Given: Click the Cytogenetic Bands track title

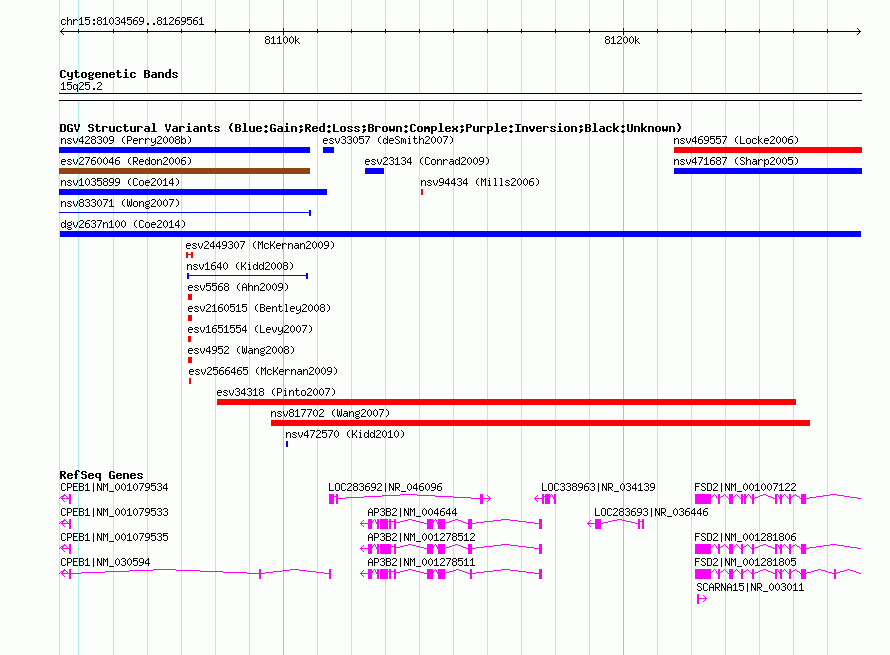Looking at the screenshot, I should [x=119, y=74].
